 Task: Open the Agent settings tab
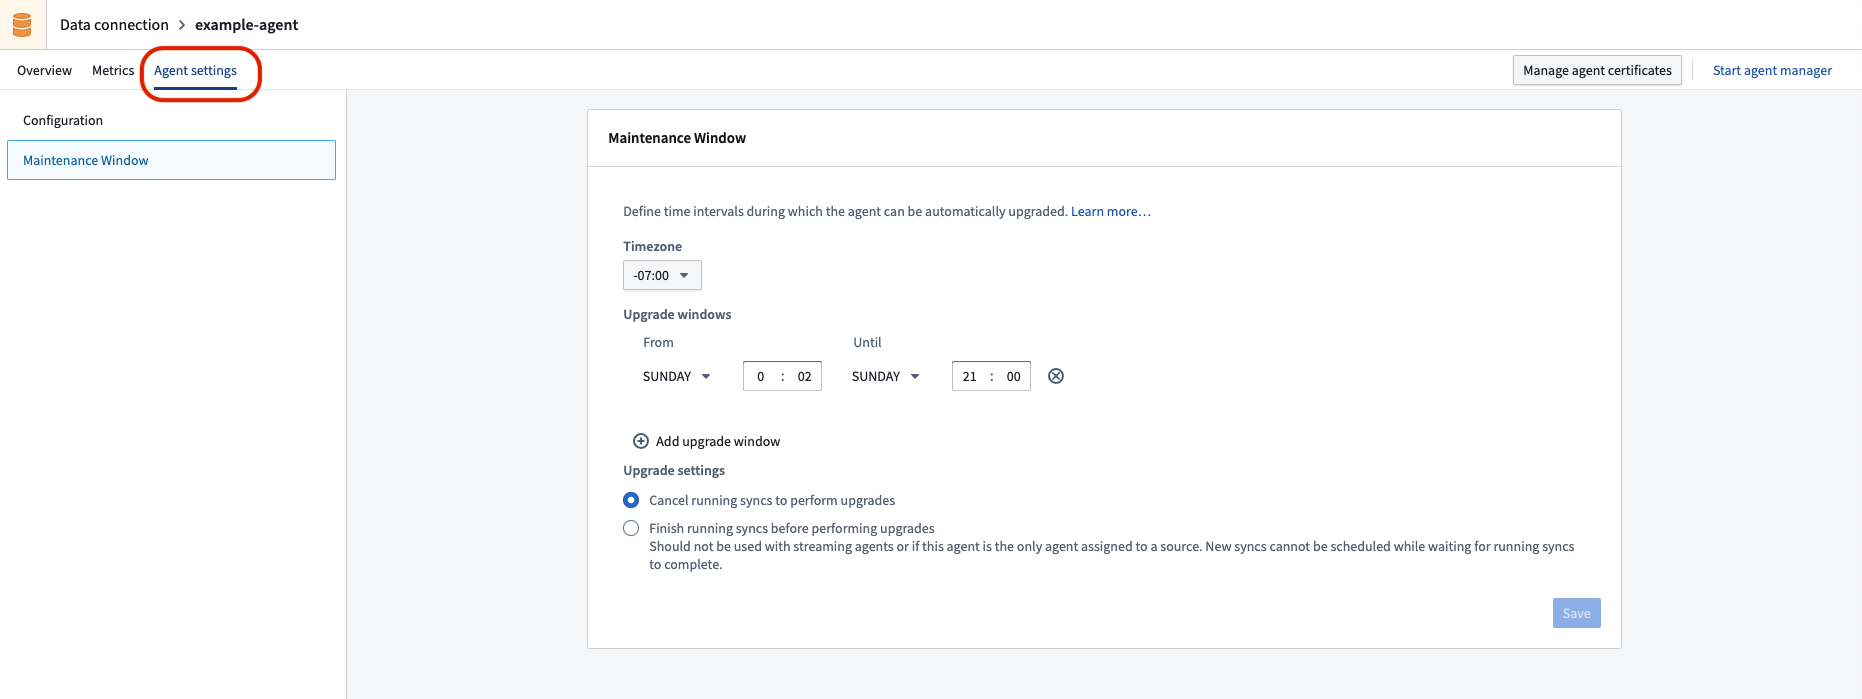click(195, 70)
